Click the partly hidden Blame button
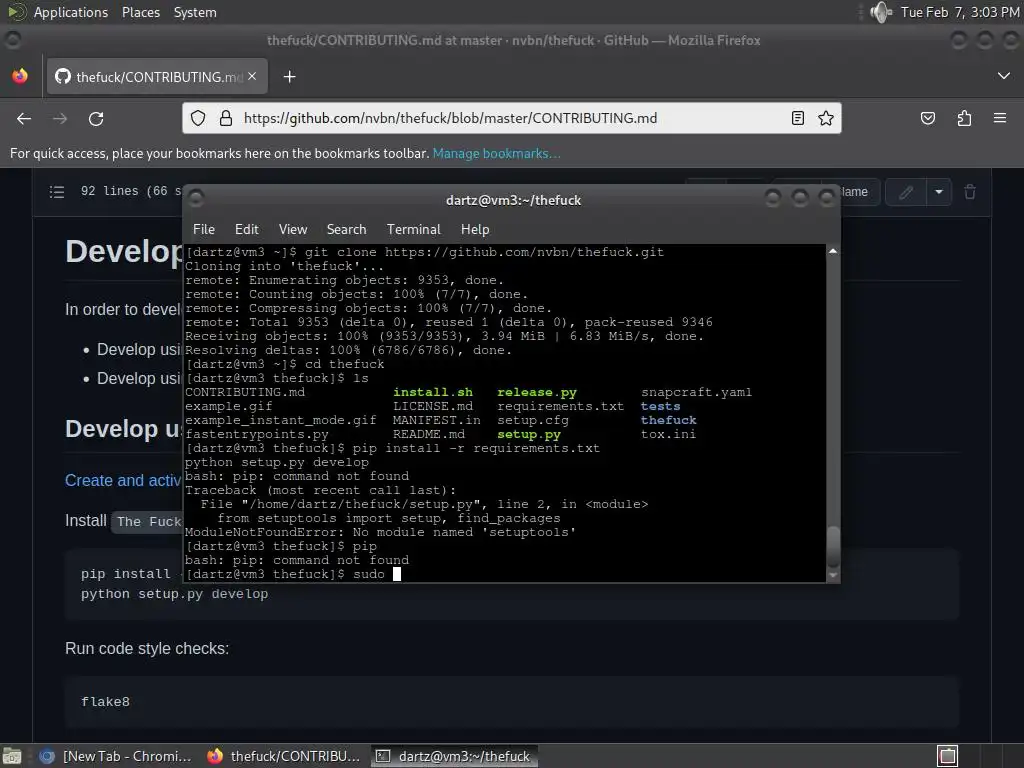The image size is (1024, 768). (x=859, y=192)
